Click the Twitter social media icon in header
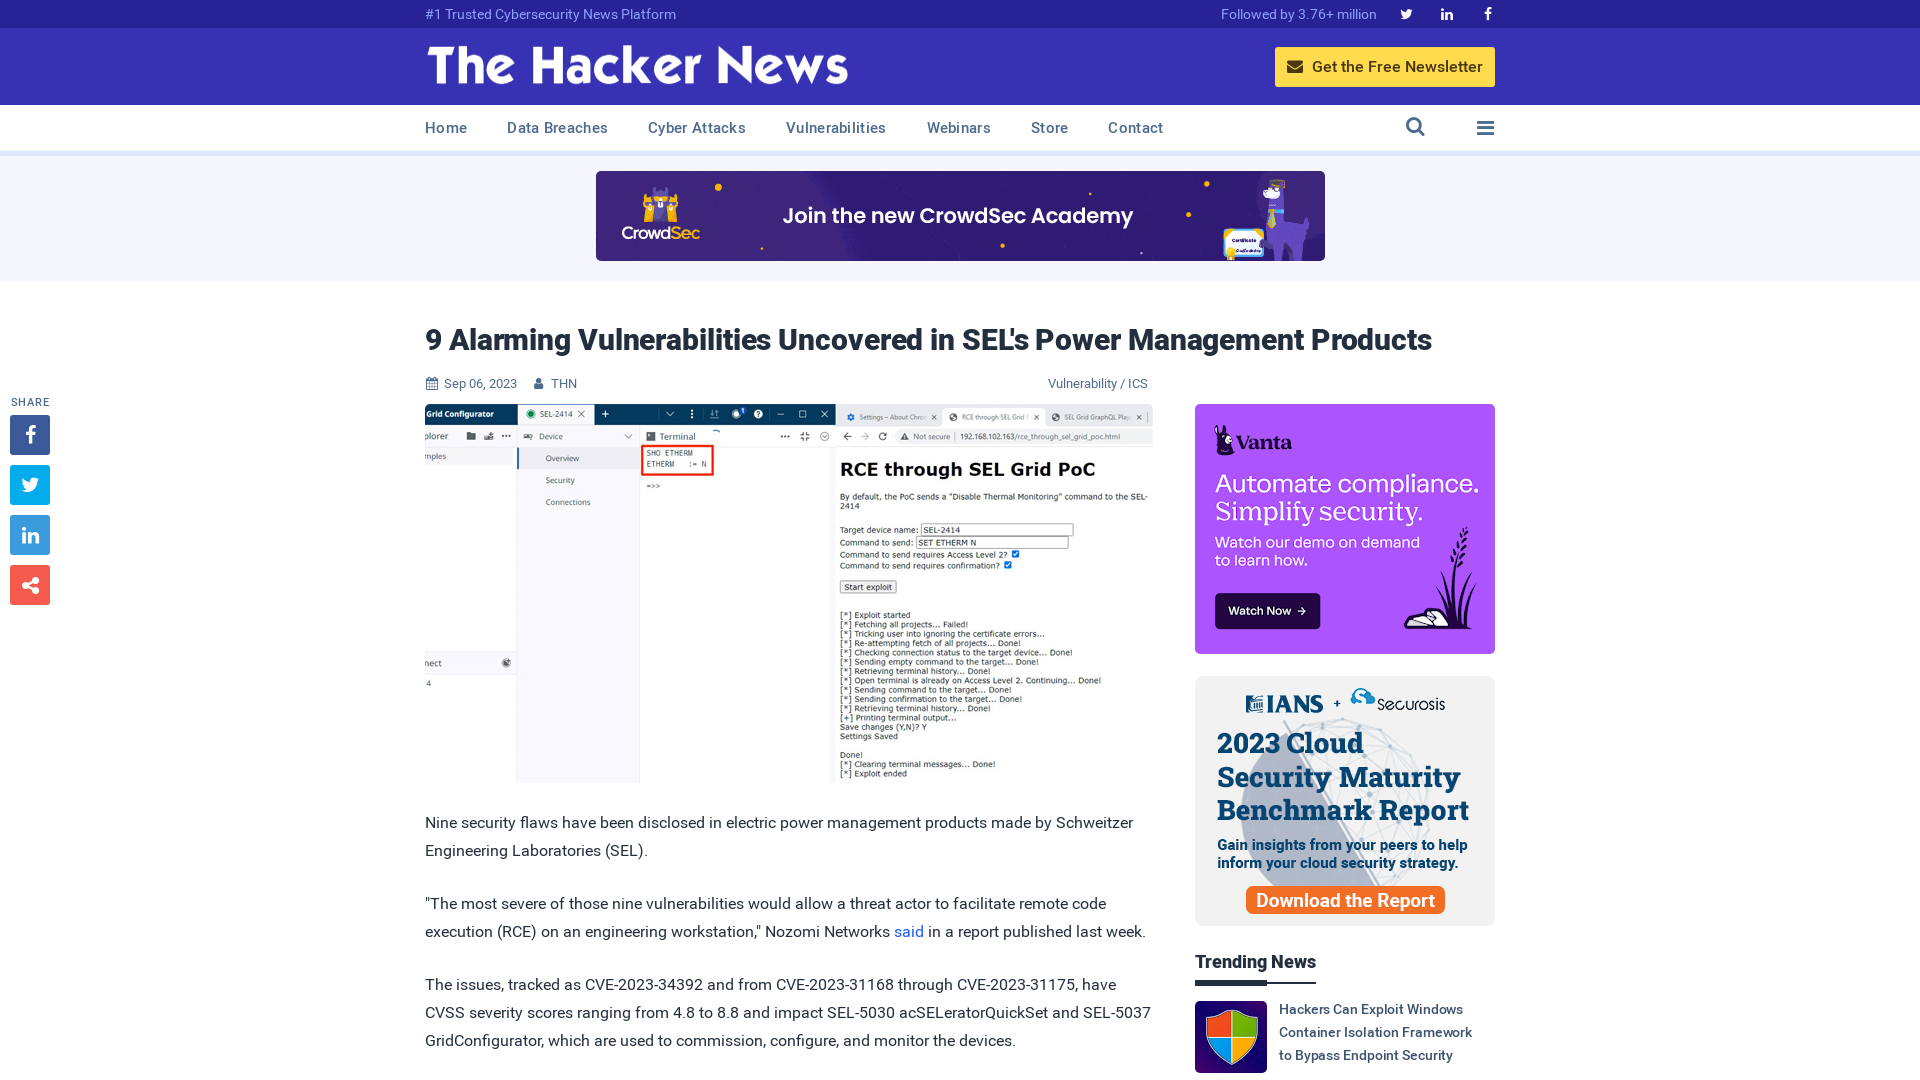The image size is (1920, 1080). 1406,15
